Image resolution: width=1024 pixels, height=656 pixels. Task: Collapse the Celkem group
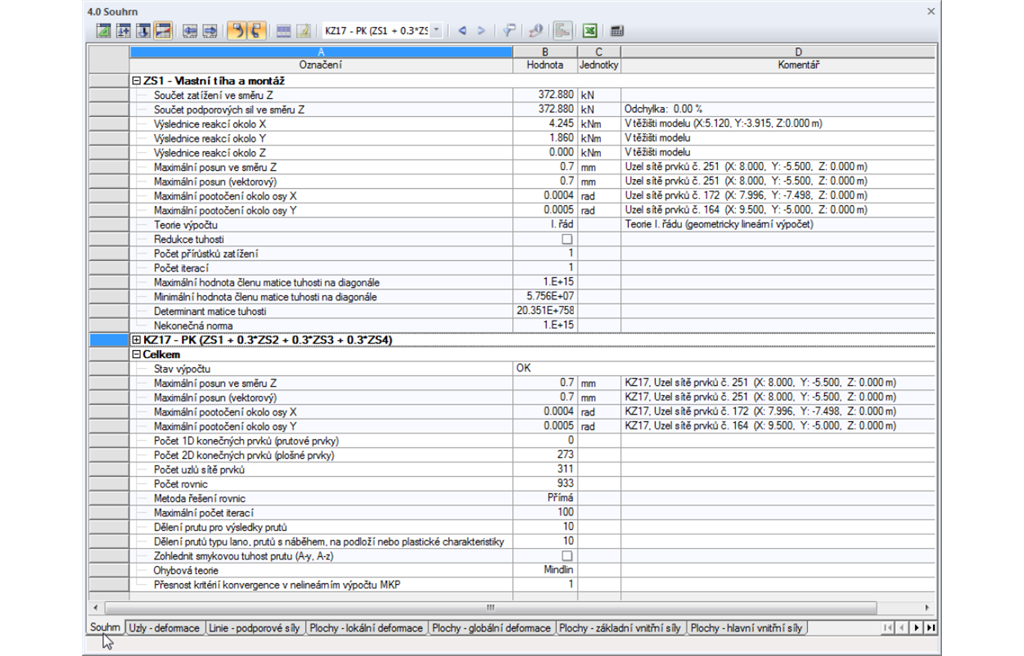click(x=136, y=354)
